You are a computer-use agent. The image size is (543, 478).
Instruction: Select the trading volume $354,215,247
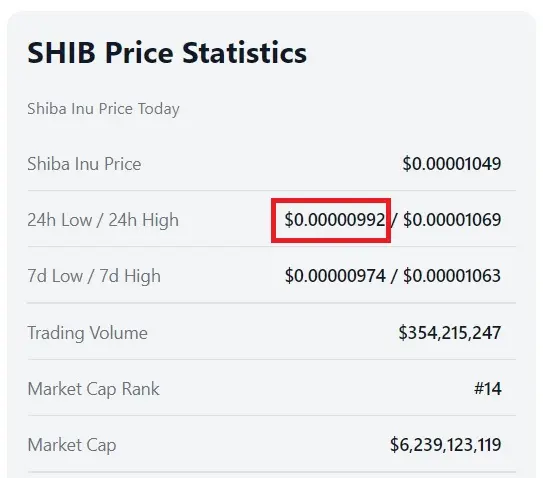(x=449, y=333)
